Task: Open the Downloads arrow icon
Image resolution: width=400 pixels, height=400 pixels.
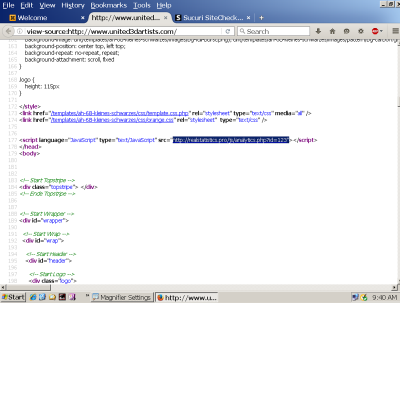Action: [x=318, y=31]
